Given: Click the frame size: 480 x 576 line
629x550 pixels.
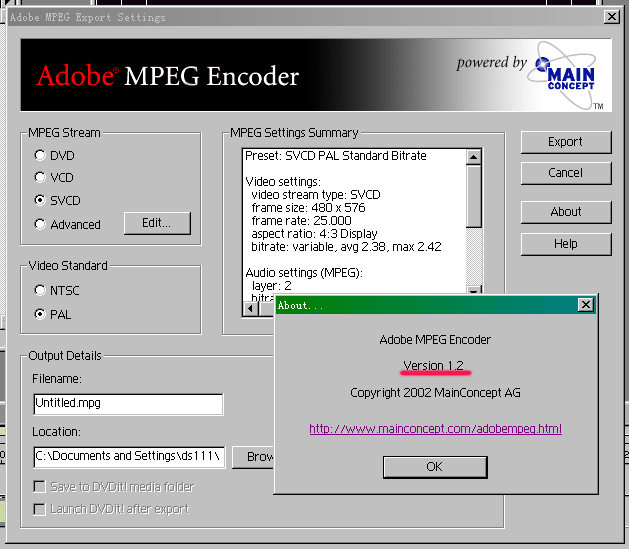Looking at the screenshot, I should tap(308, 208).
